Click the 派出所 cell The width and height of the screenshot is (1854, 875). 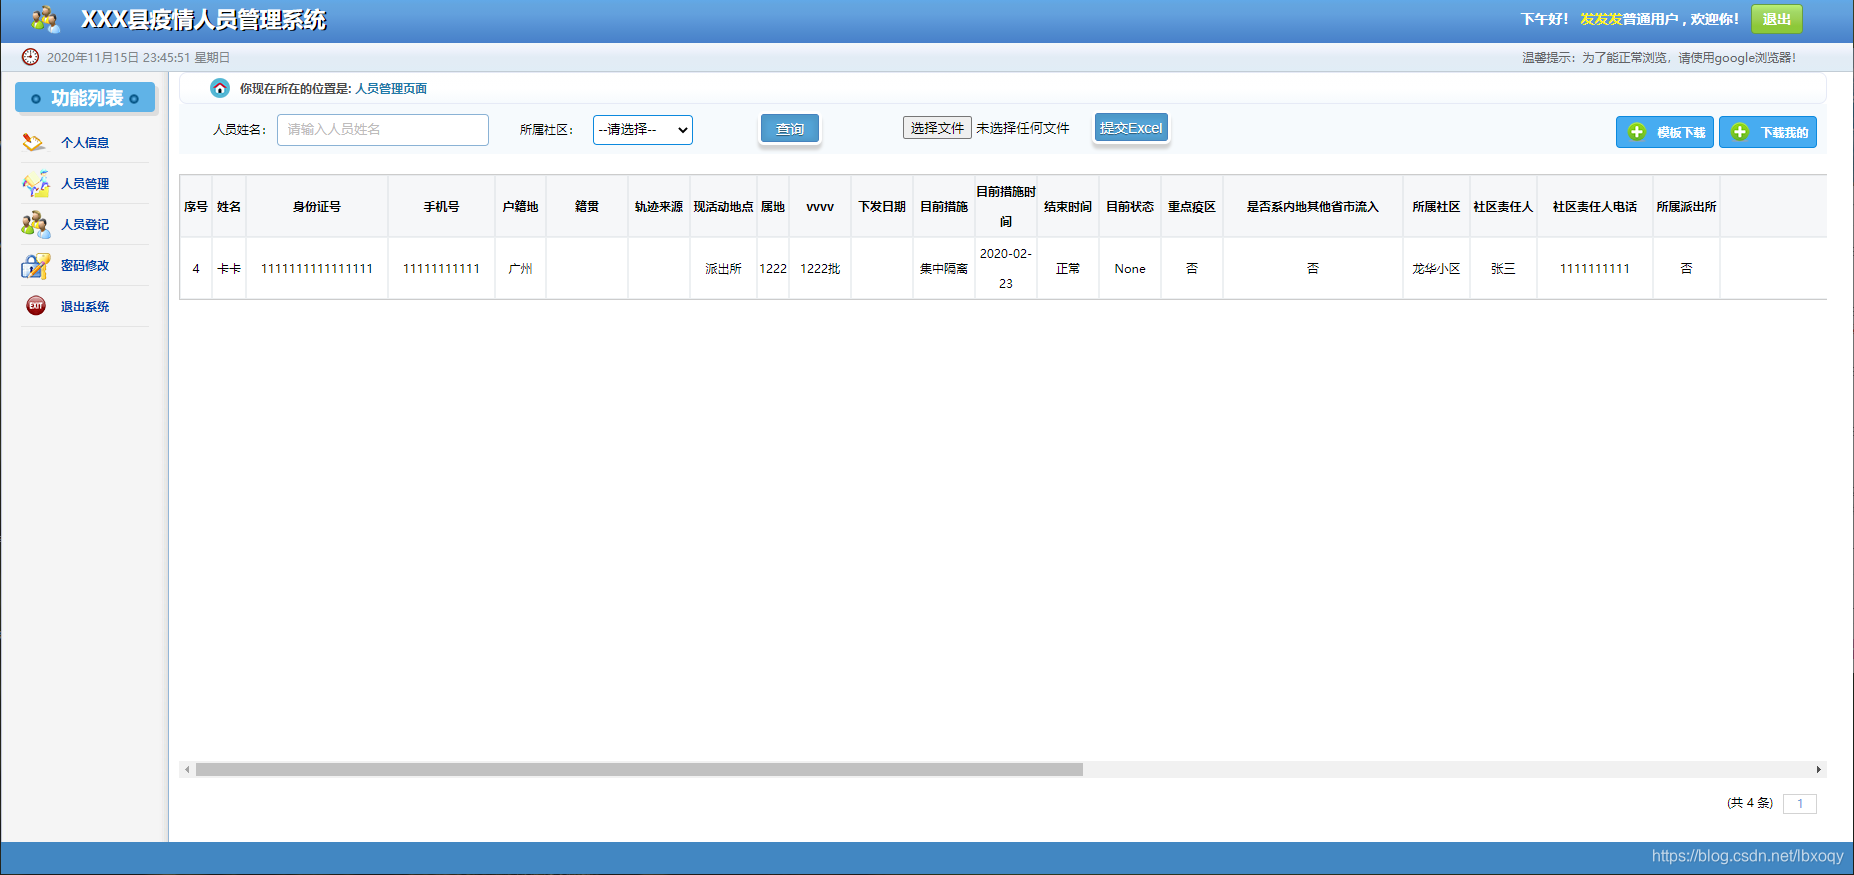(x=723, y=269)
